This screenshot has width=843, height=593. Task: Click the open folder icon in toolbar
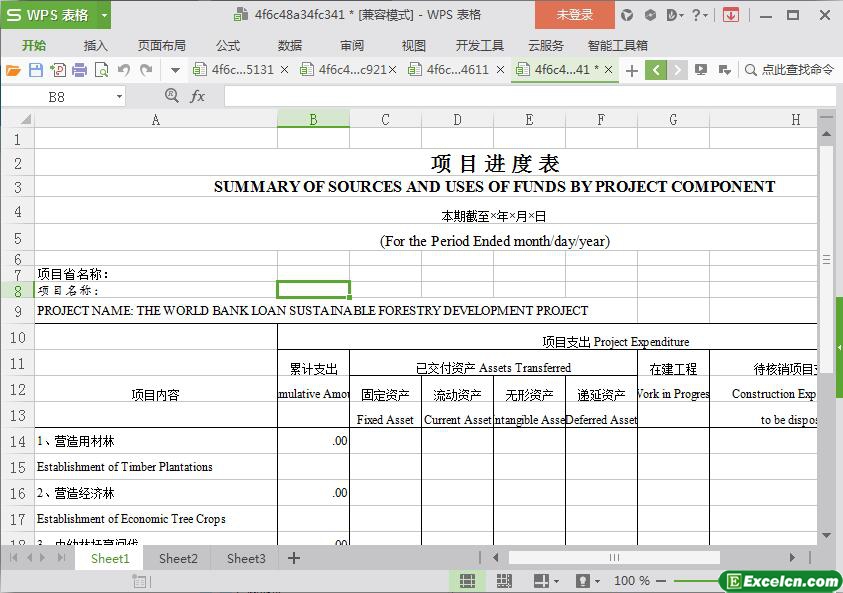[x=13, y=70]
